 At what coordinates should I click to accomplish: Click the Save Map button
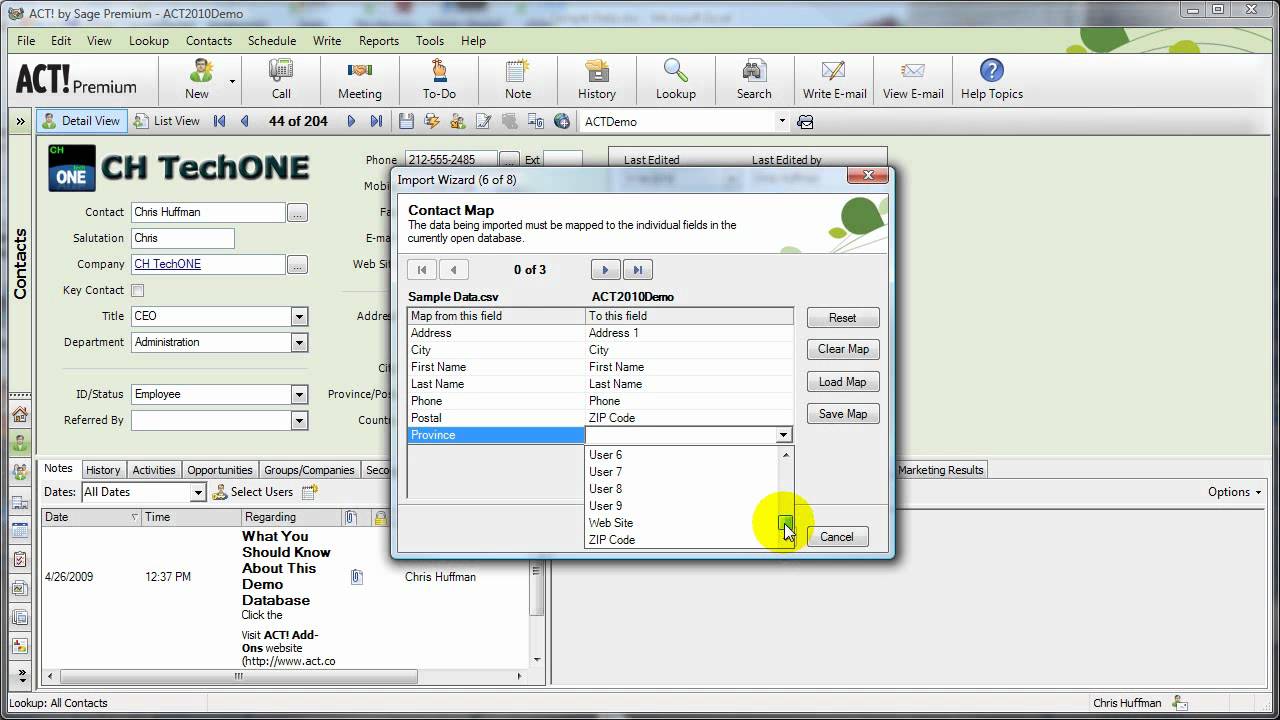(843, 414)
